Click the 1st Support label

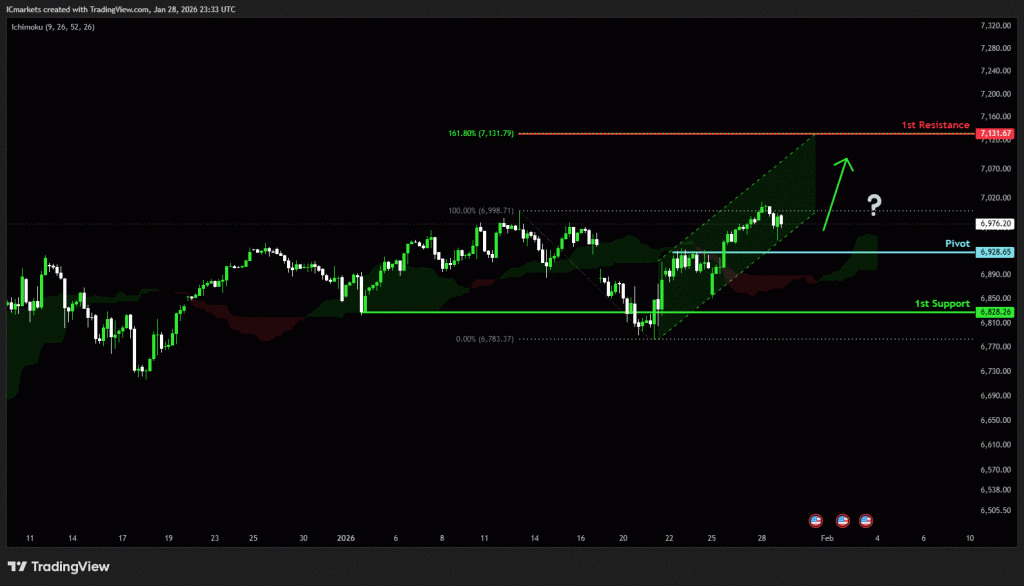[x=942, y=303]
